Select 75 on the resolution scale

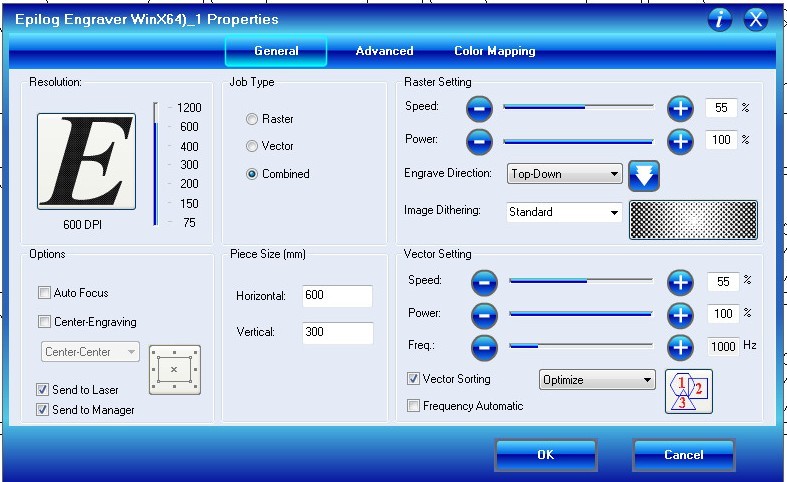tap(189, 222)
